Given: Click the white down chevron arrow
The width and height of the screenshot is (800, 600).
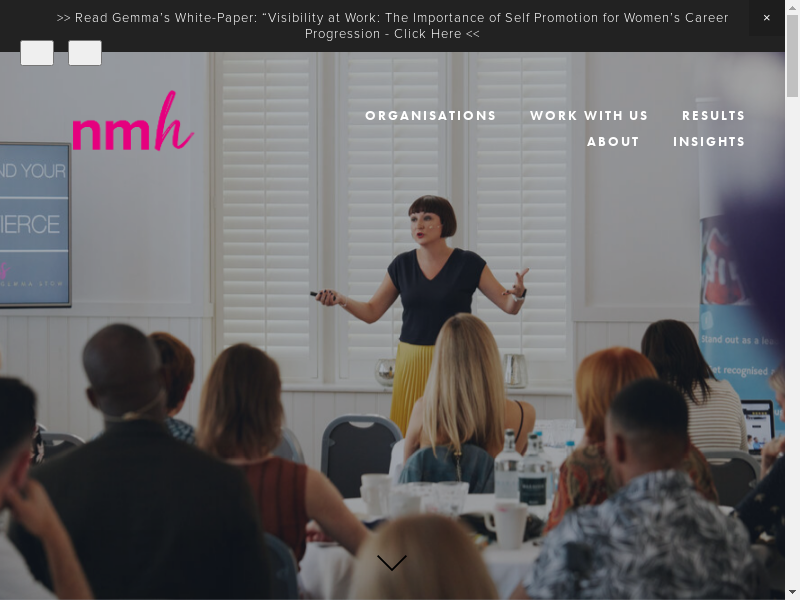Looking at the screenshot, I should click(392, 562).
